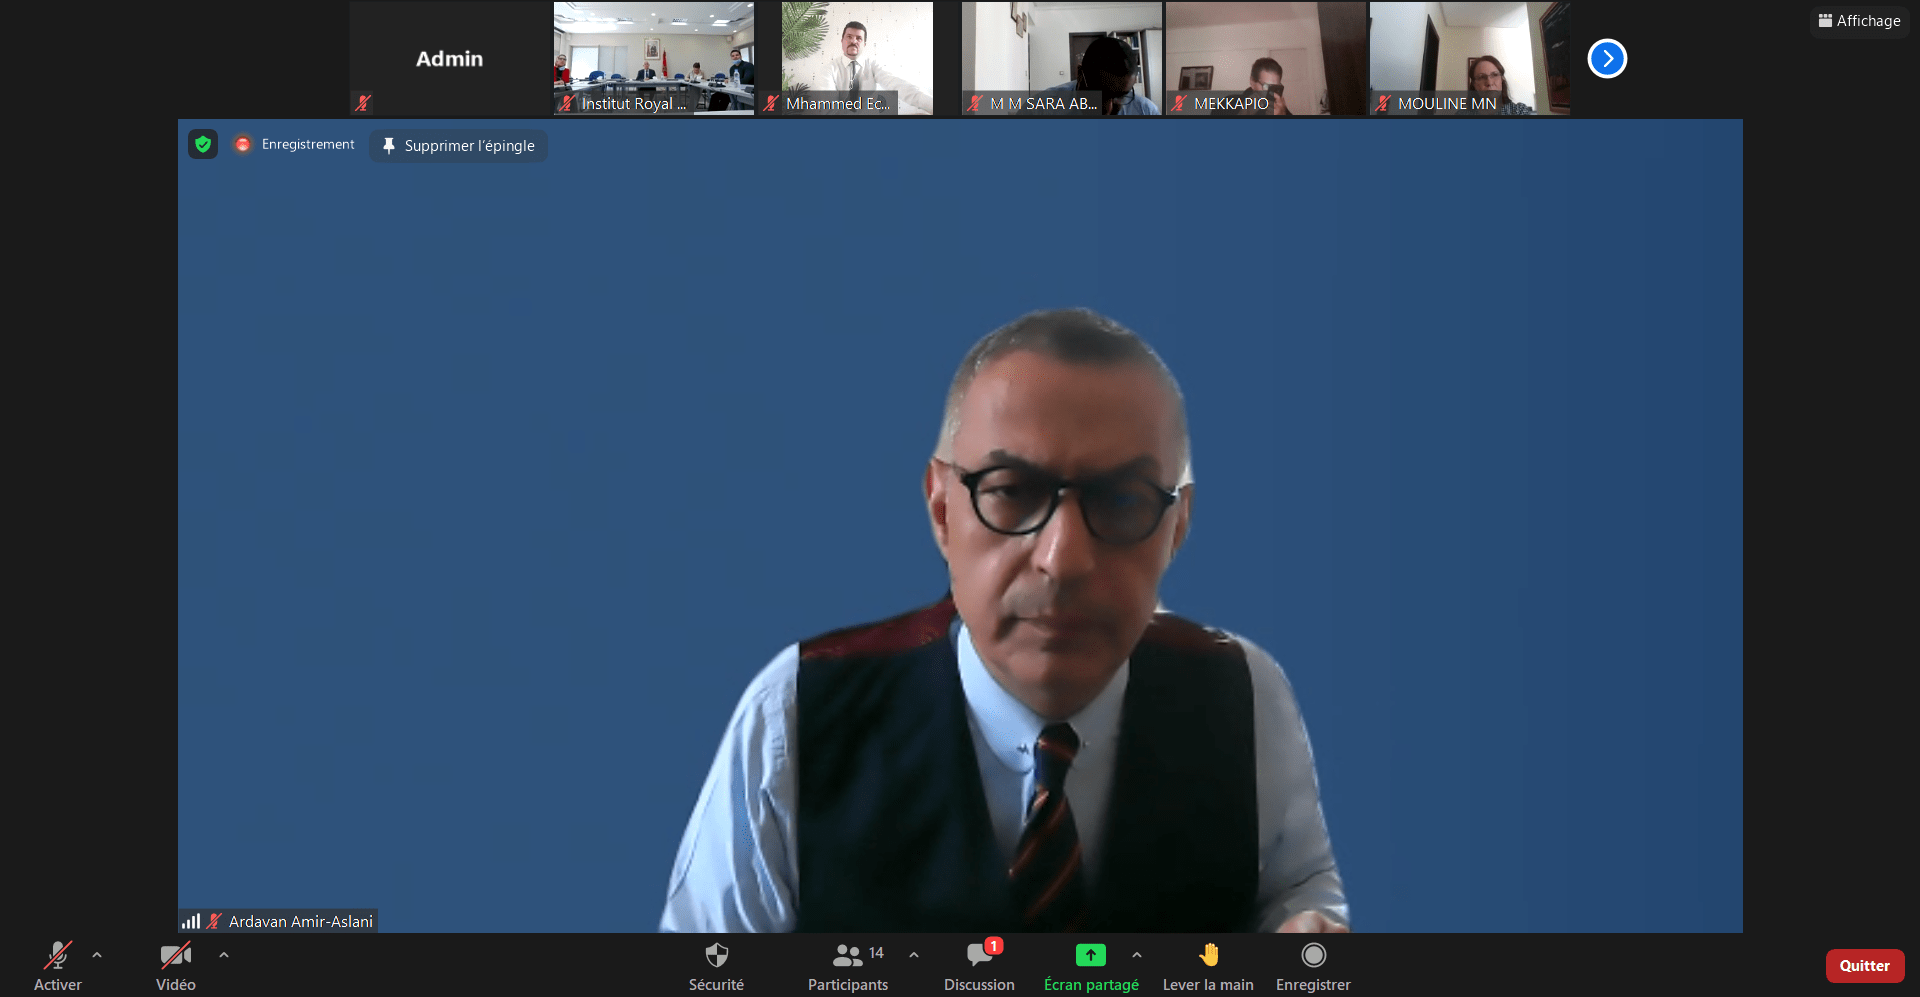The width and height of the screenshot is (1920, 997).
Task: Click the network signal bars icon
Action: [x=191, y=921]
